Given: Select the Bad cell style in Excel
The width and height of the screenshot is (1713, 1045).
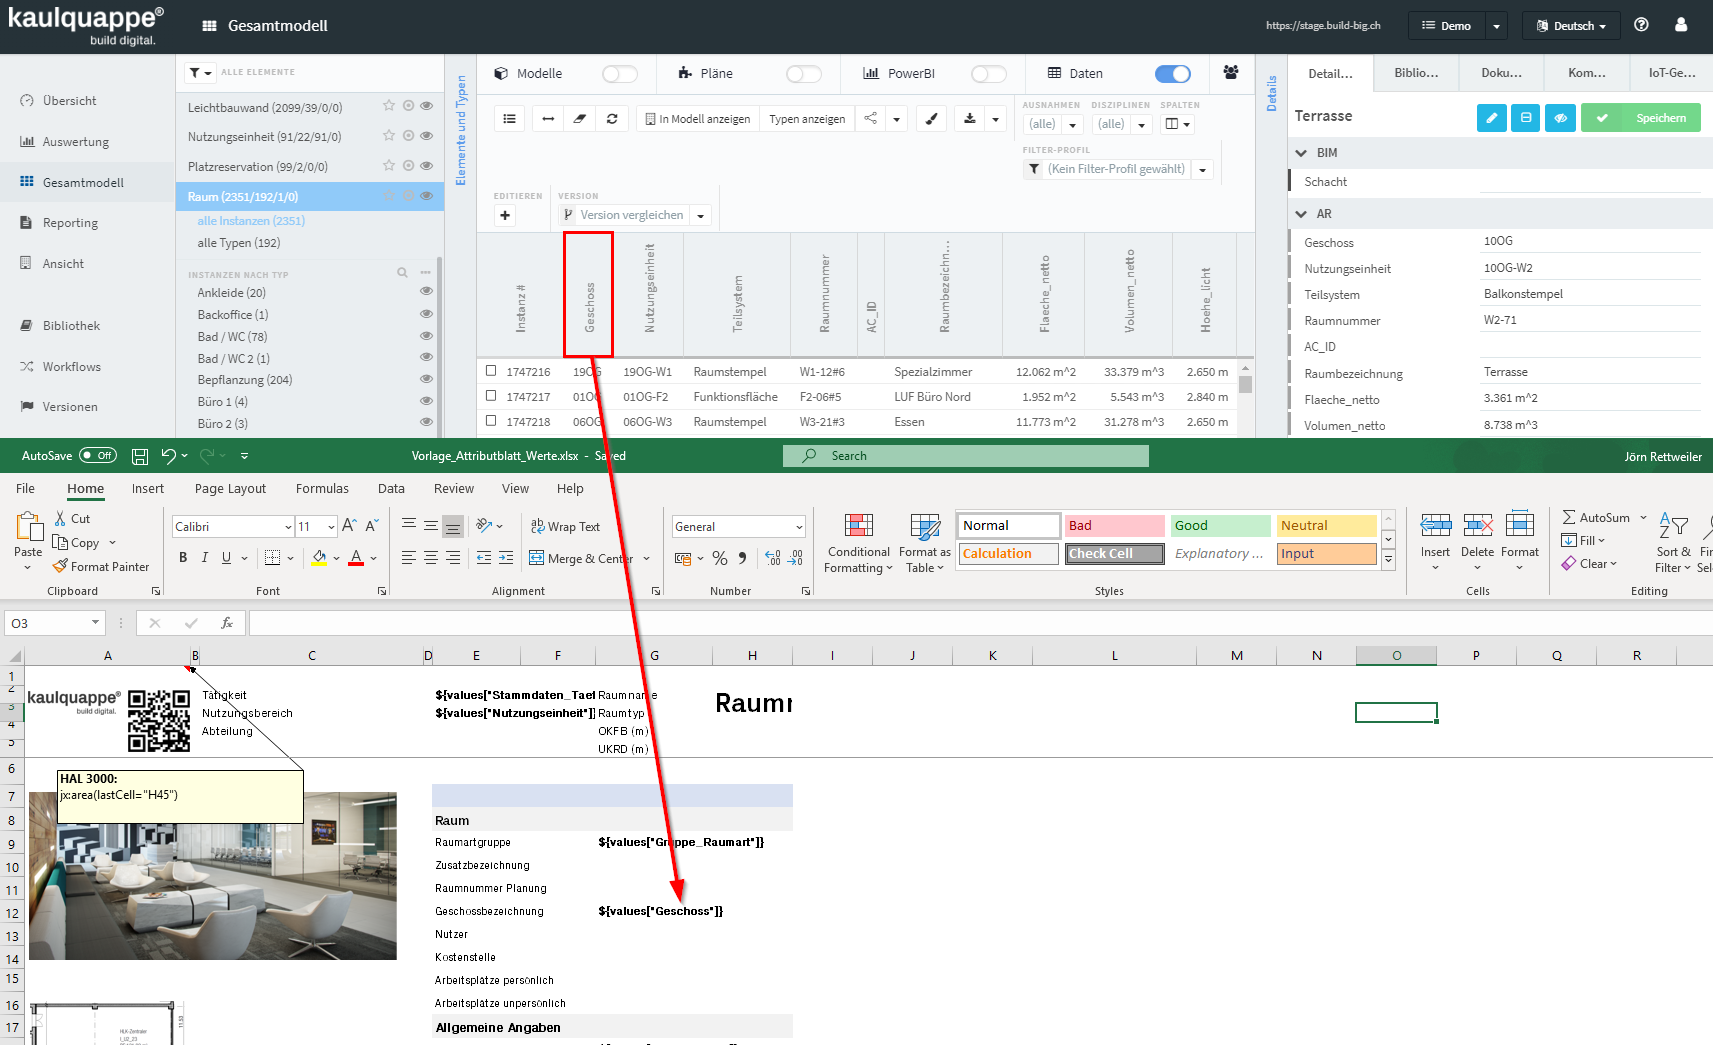Looking at the screenshot, I should pos(1115,526).
